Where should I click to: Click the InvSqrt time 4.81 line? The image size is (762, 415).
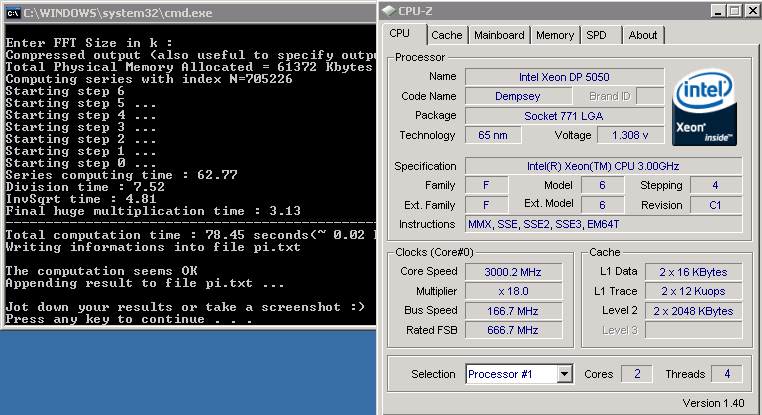[81, 199]
